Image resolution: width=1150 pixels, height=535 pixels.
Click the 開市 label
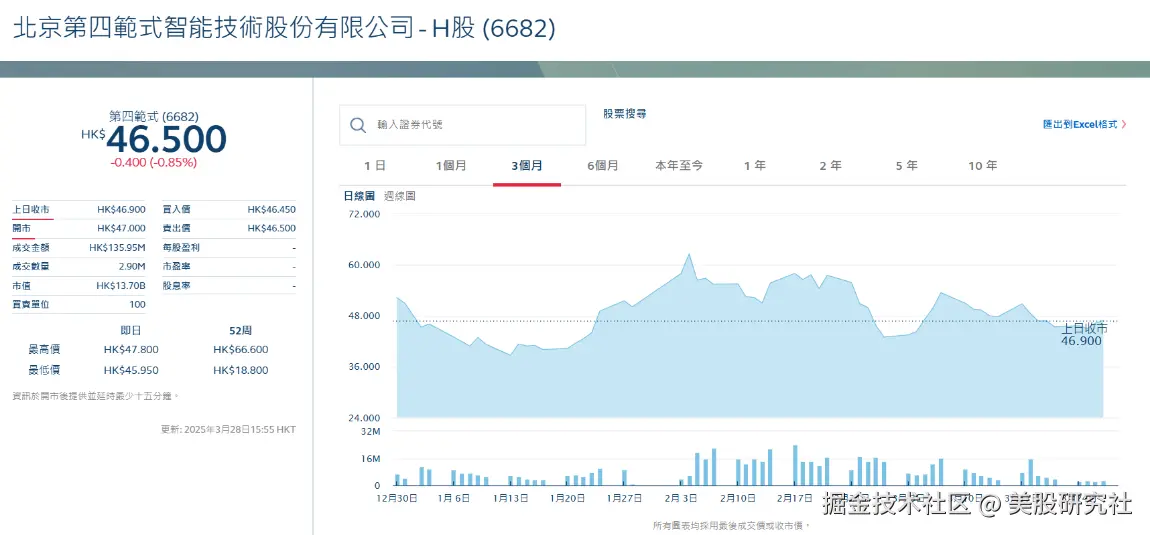22,228
